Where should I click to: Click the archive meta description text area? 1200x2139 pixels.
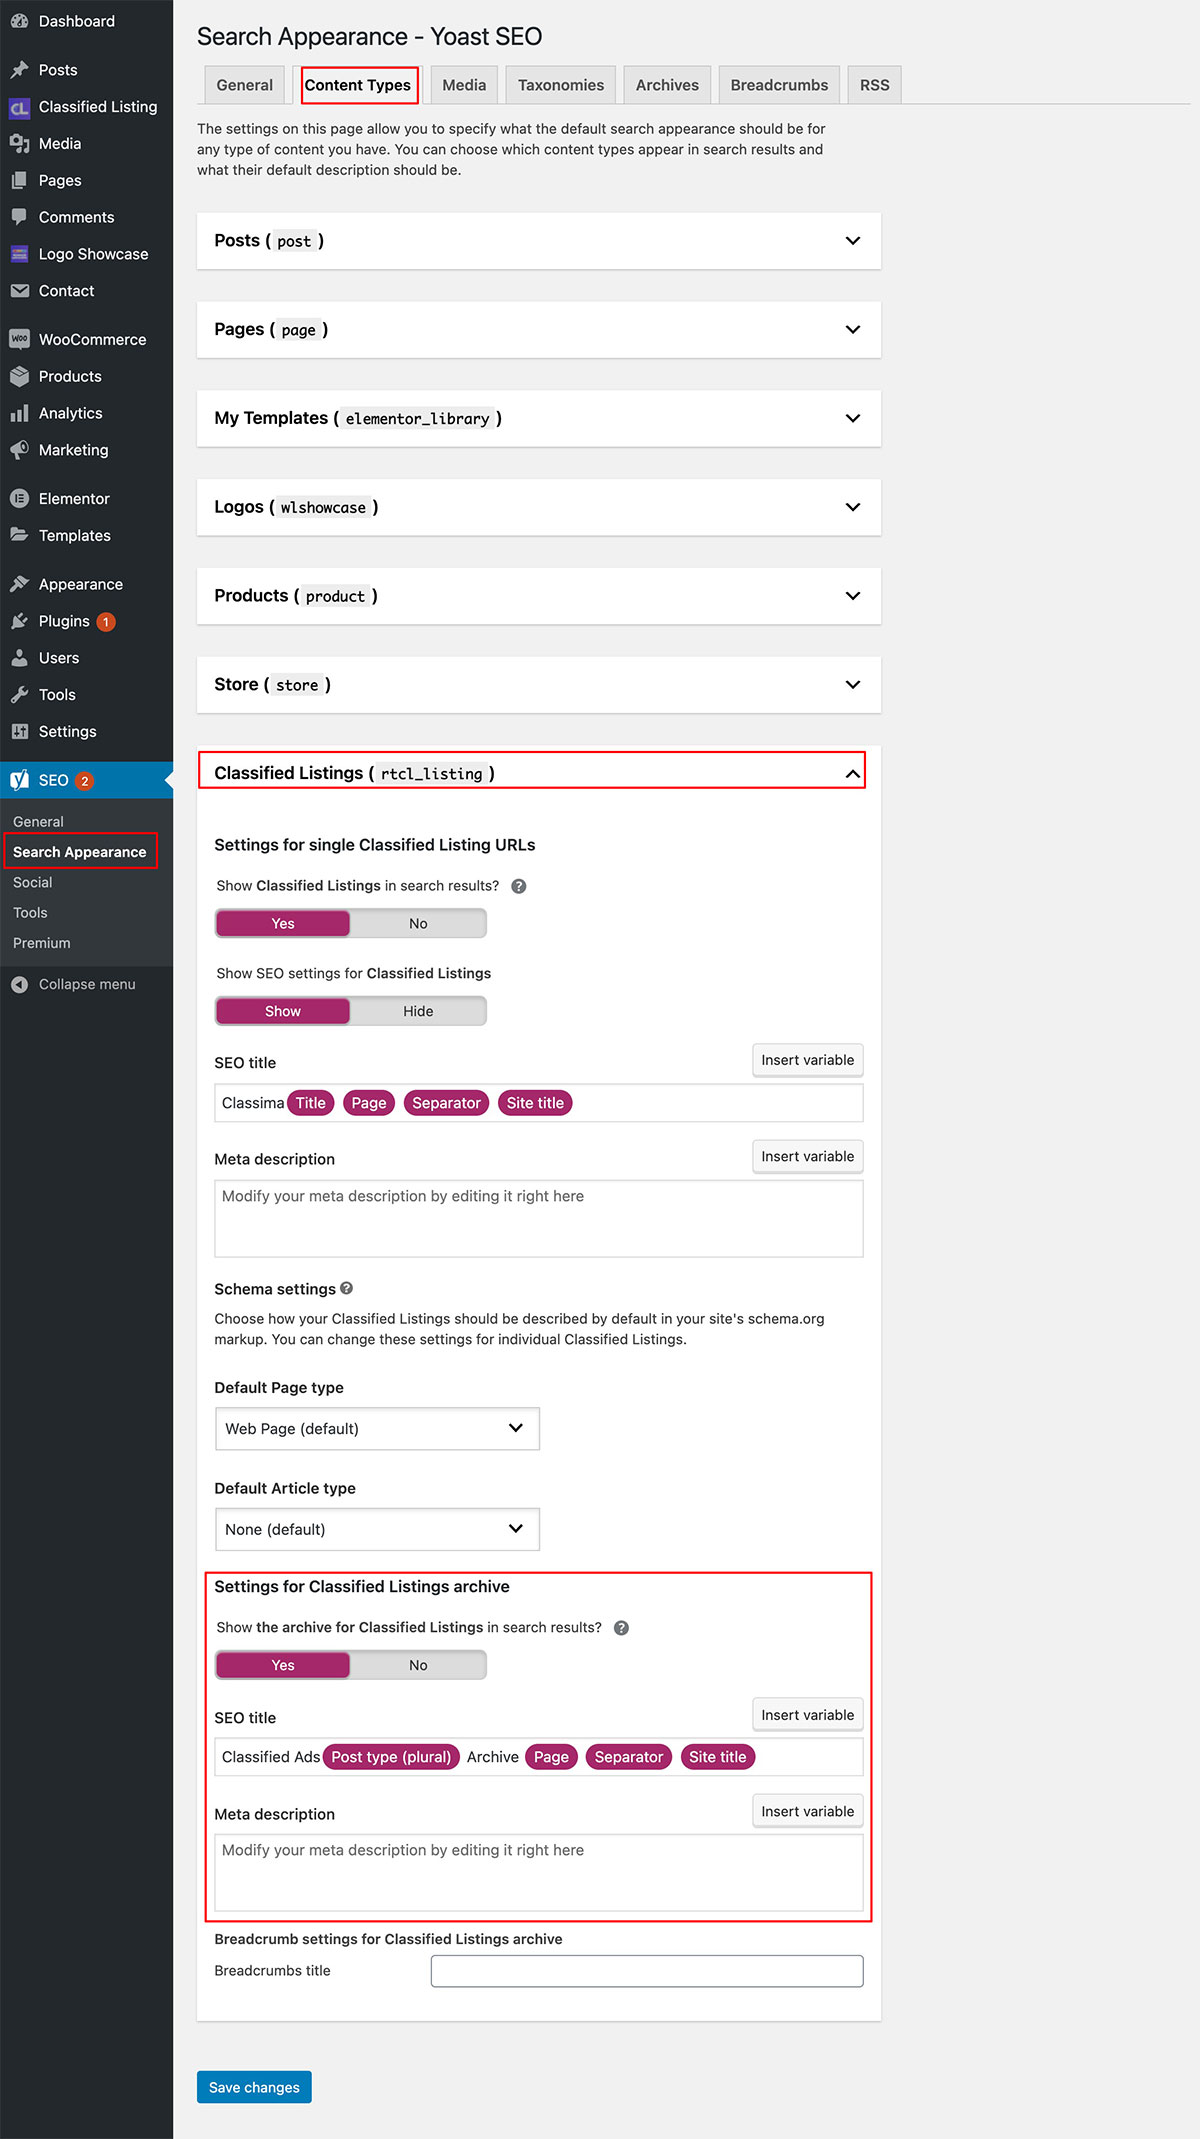(x=539, y=1873)
